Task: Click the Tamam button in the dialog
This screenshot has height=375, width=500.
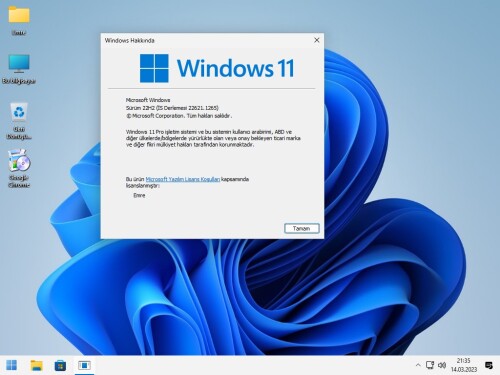Action: tap(302, 228)
